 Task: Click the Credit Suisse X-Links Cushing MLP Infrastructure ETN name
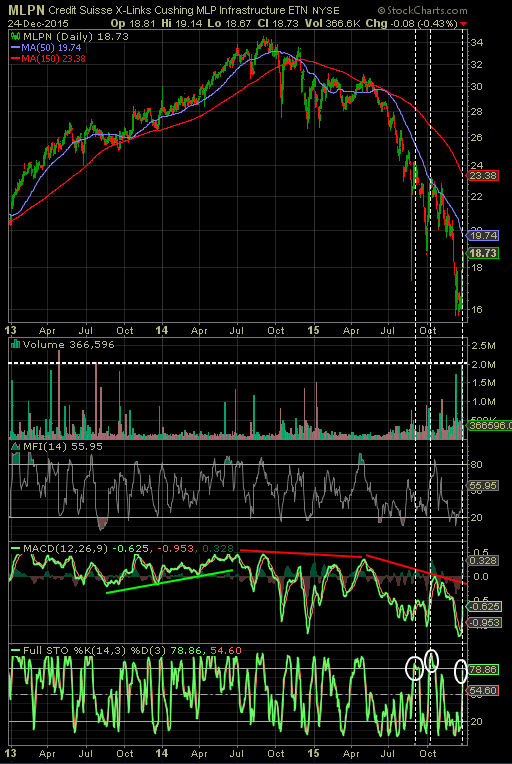click(x=179, y=11)
